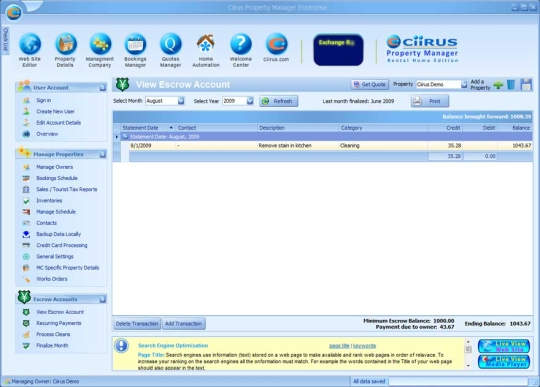Open the page title link

[339, 346]
